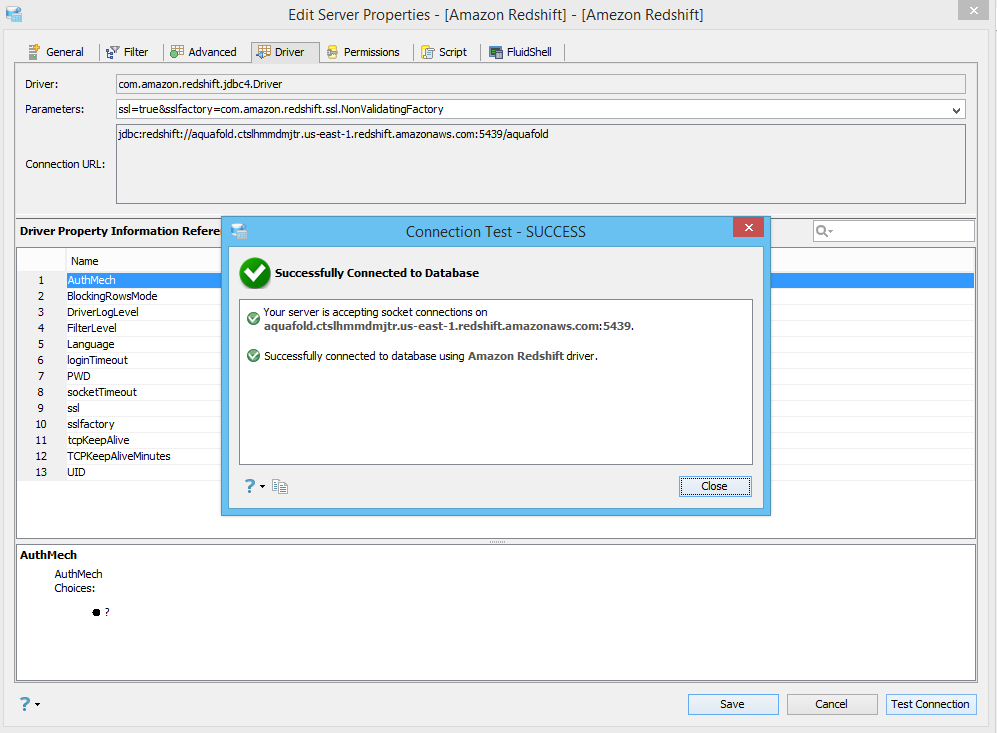
Task: Select the UID property row
Action: (x=120, y=472)
